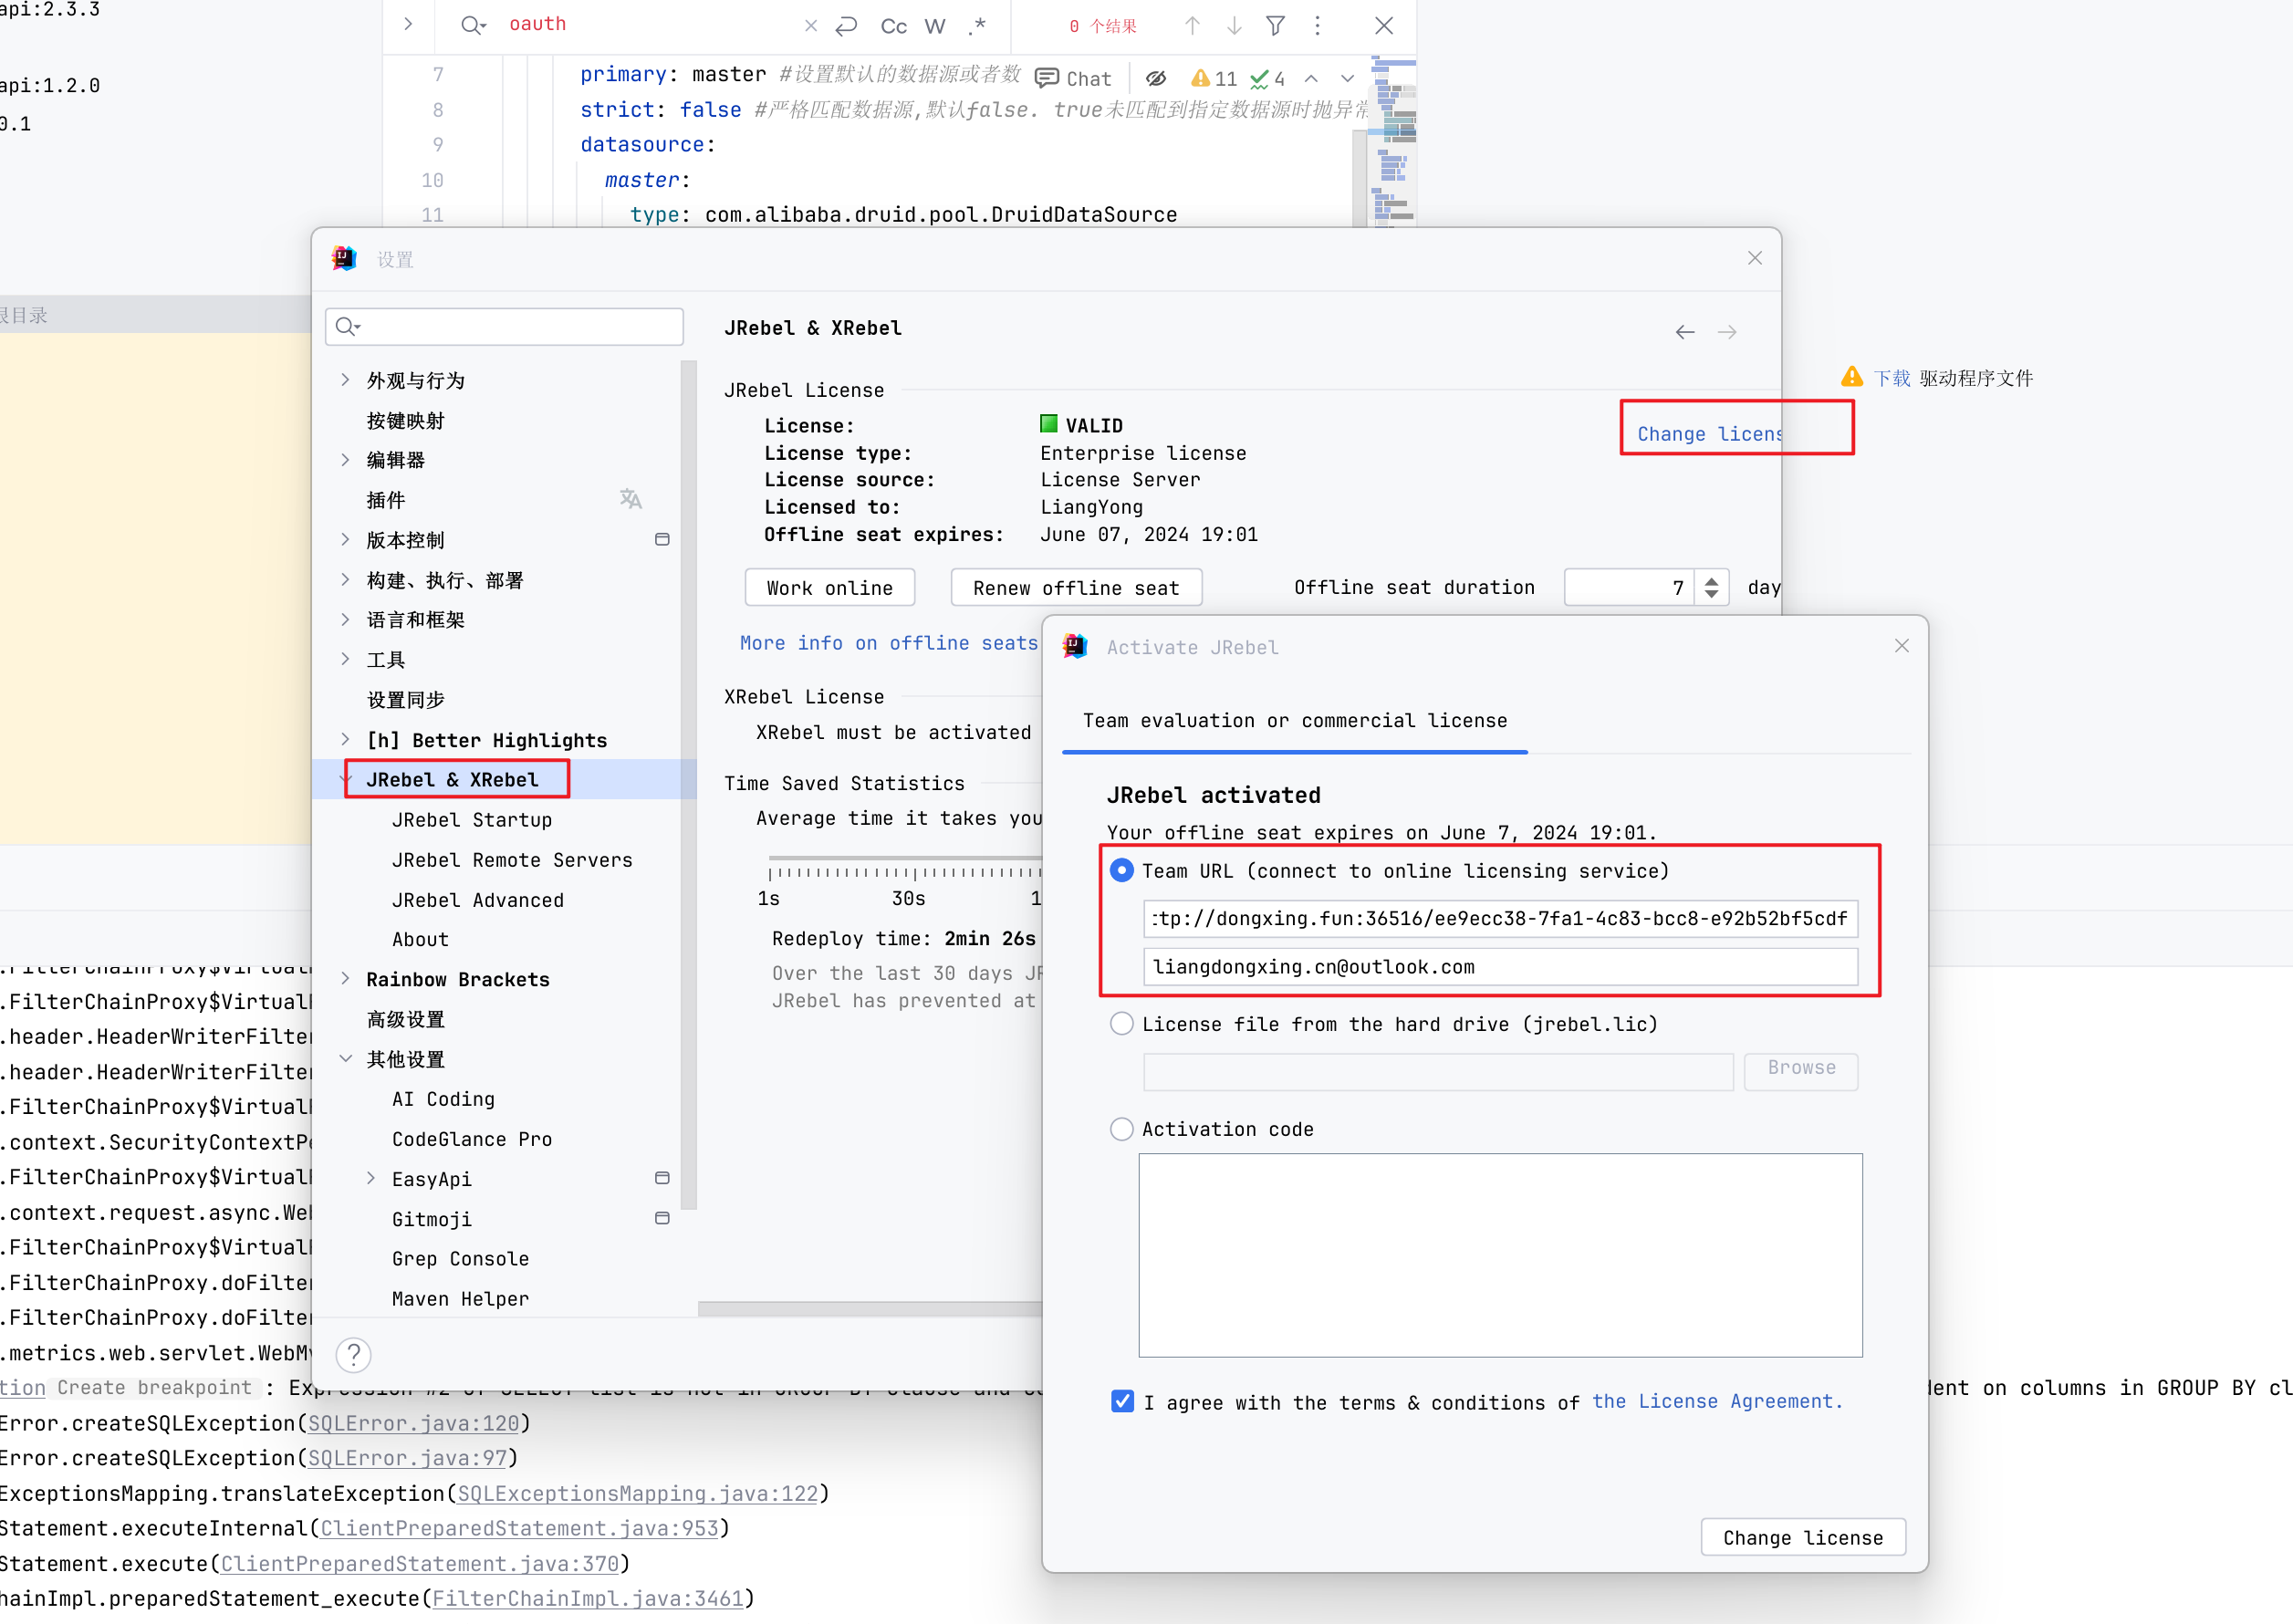Click Change license button in Activate dialog
The height and width of the screenshot is (1624, 2293).
pos(1802,1538)
